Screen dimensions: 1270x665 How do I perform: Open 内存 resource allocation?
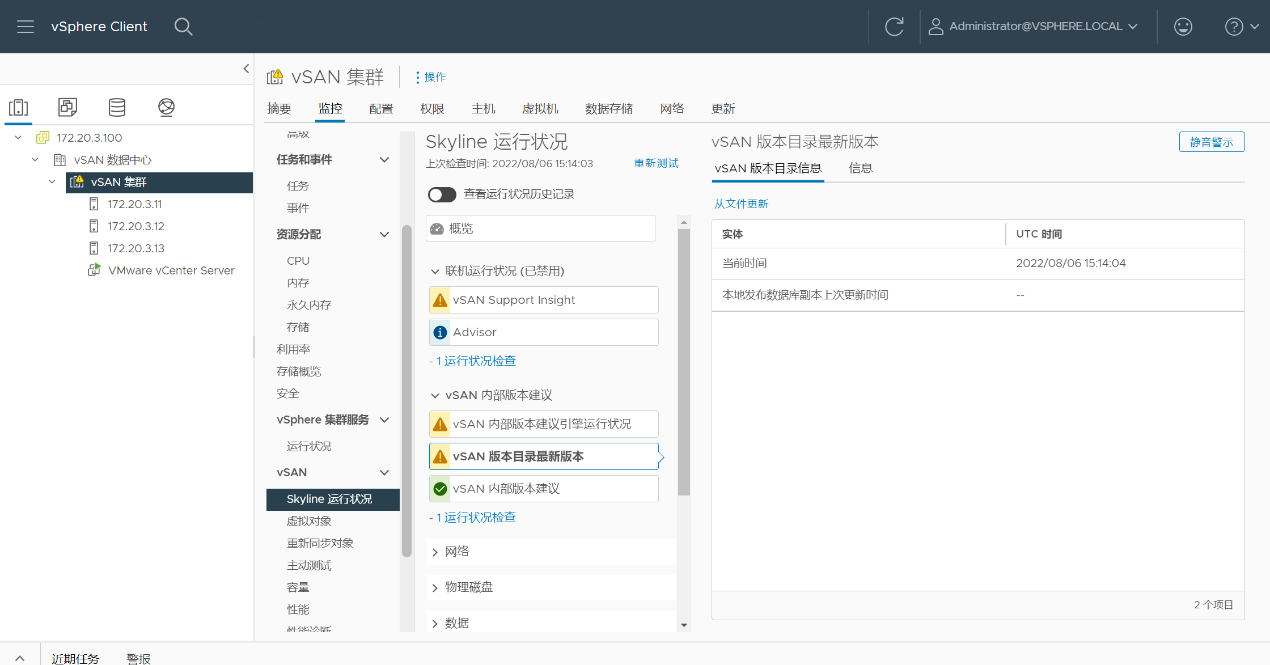(x=298, y=283)
